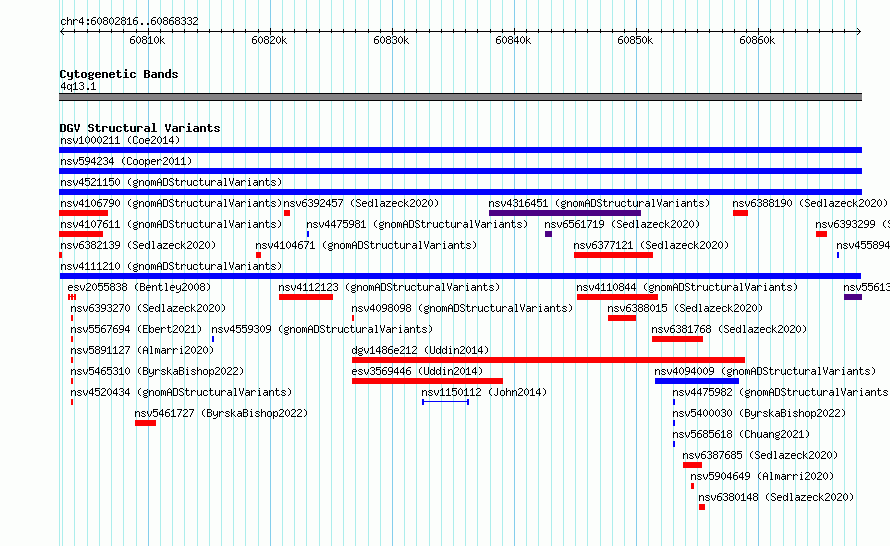Click the nsv4098098 variant label
This screenshot has height=546, width=890.
pos(462,308)
